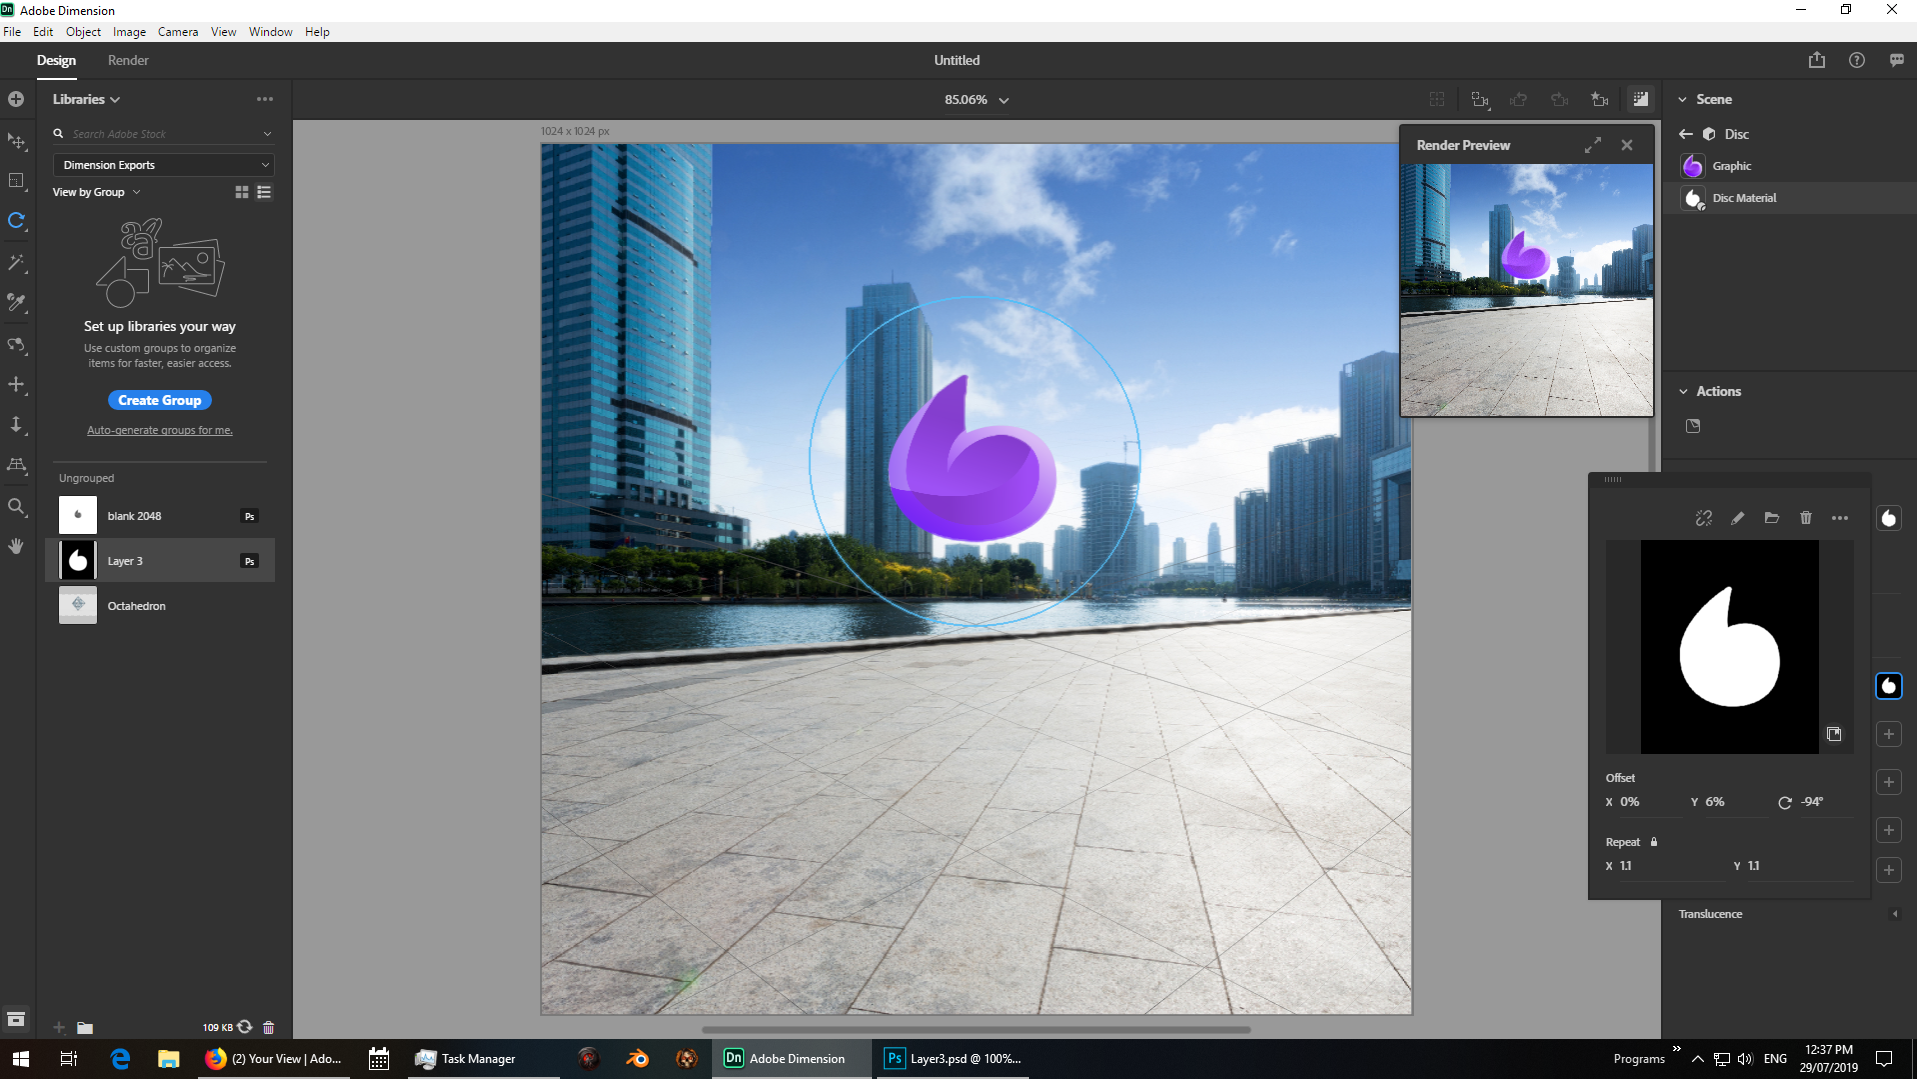Viewport: 1917px width, 1079px height.
Task: Open the Libraries dropdown header
Action: [x=86, y=99]
